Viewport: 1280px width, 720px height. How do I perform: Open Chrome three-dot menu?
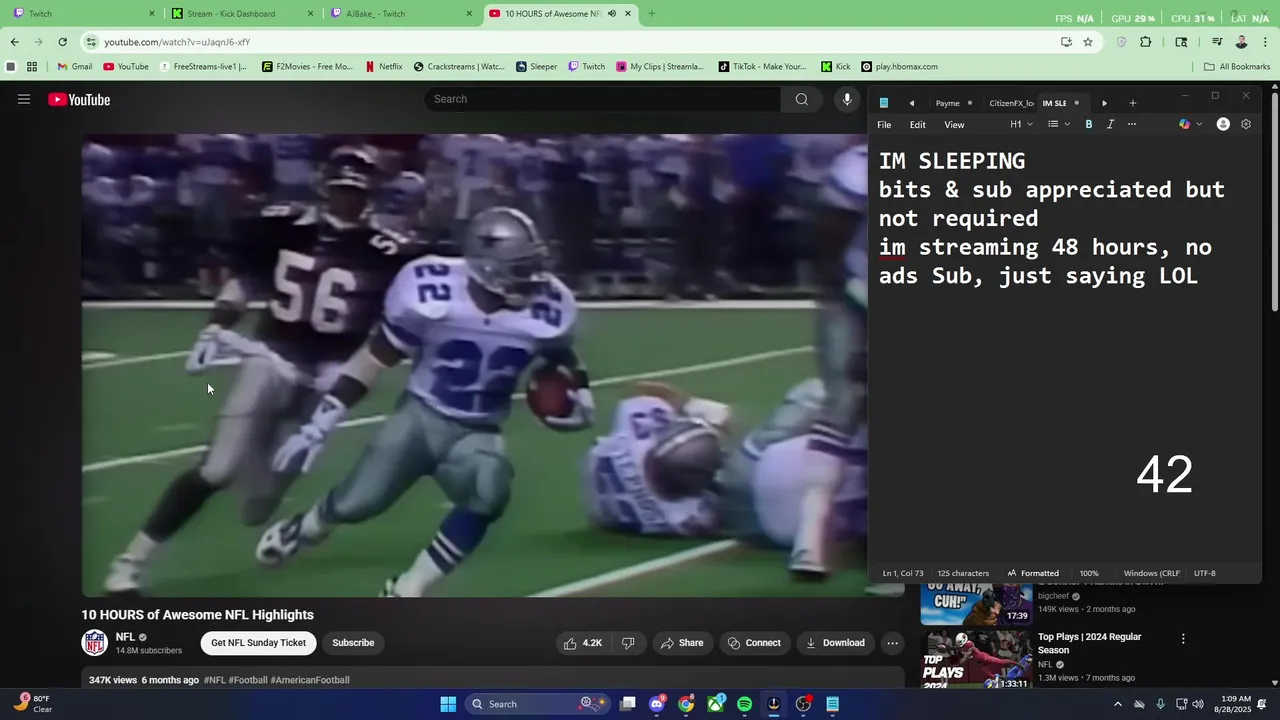pos(1265,42)
